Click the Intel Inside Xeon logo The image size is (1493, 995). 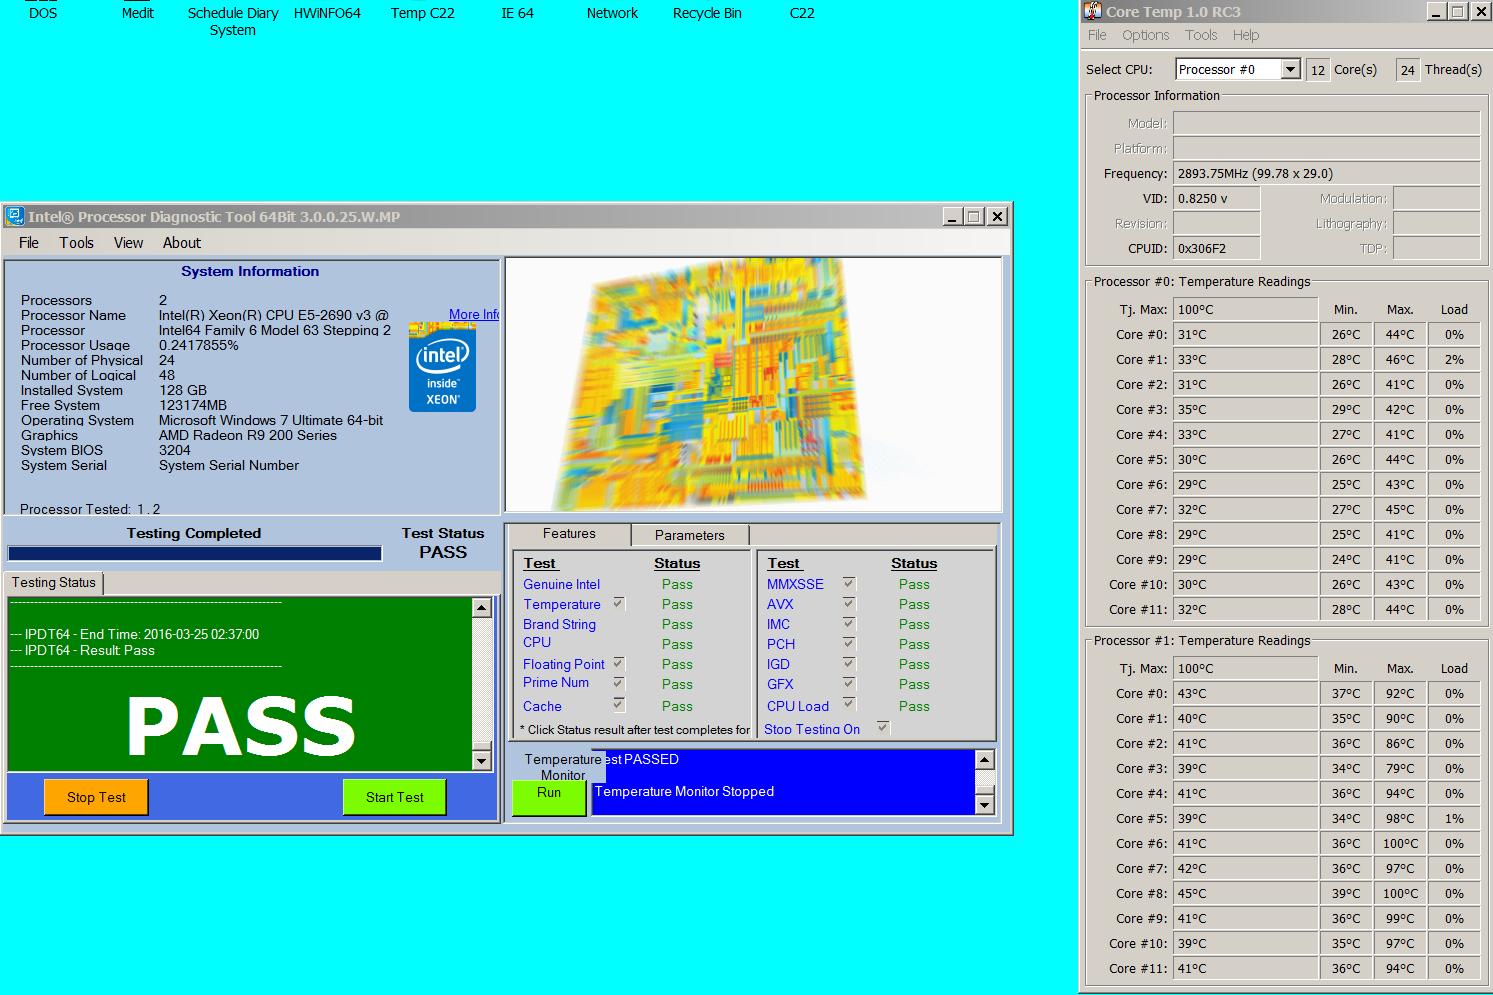tap(442, 371)
